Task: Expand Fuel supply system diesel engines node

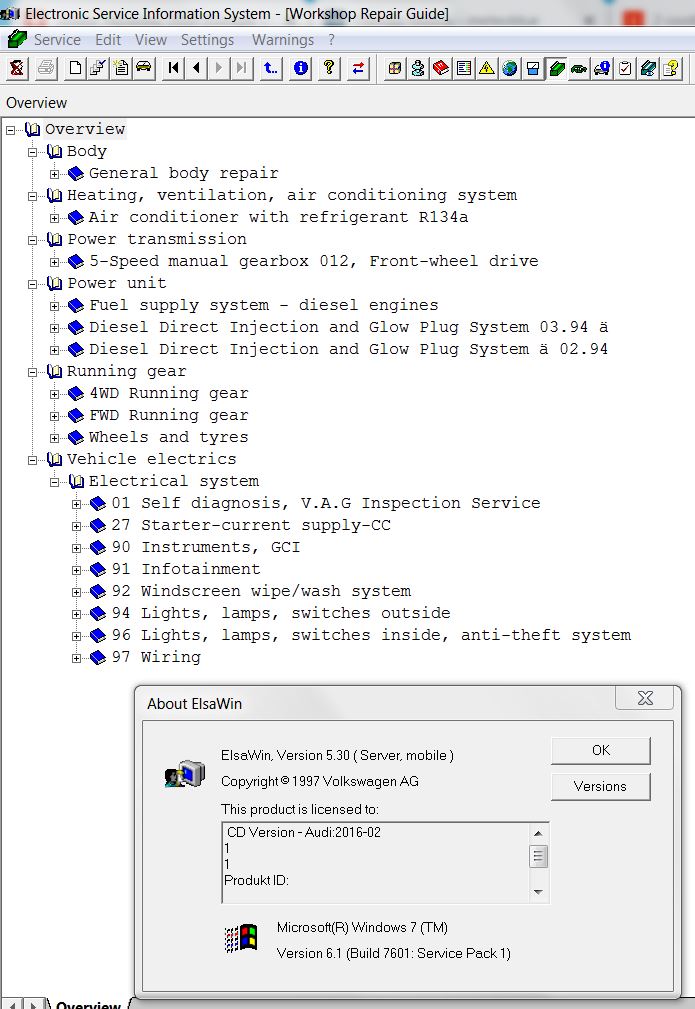Action: 55,306
